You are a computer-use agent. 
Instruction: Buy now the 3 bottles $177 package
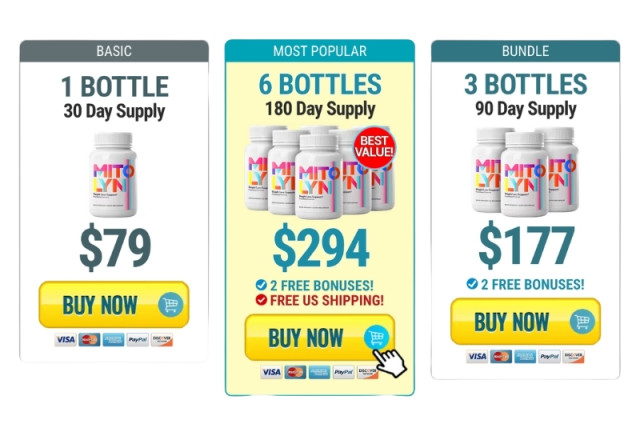point(526,321)
